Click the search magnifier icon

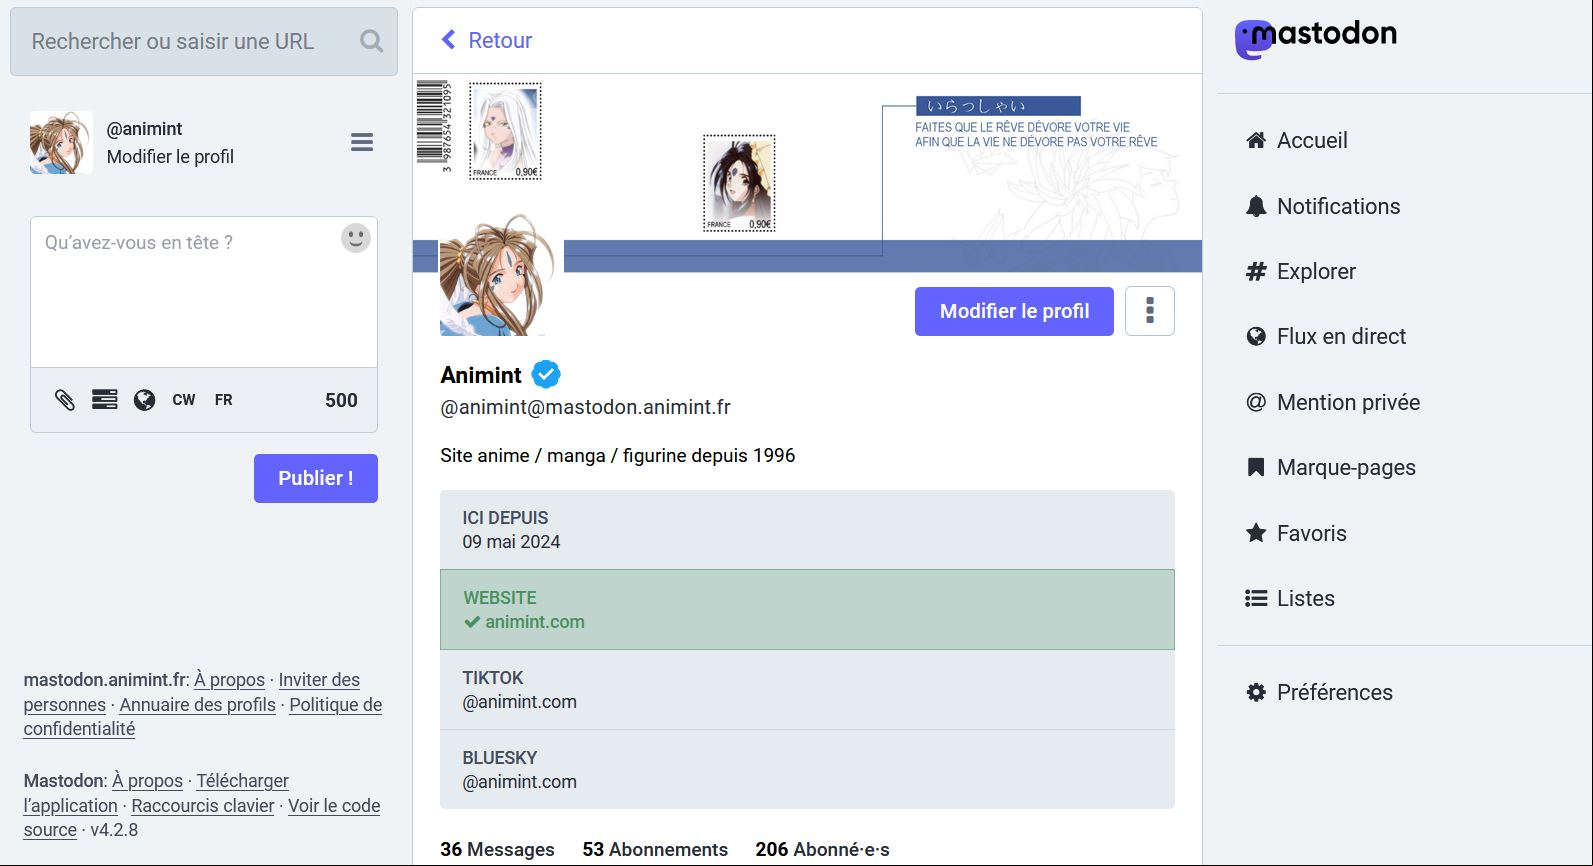[x=371, y=41]
